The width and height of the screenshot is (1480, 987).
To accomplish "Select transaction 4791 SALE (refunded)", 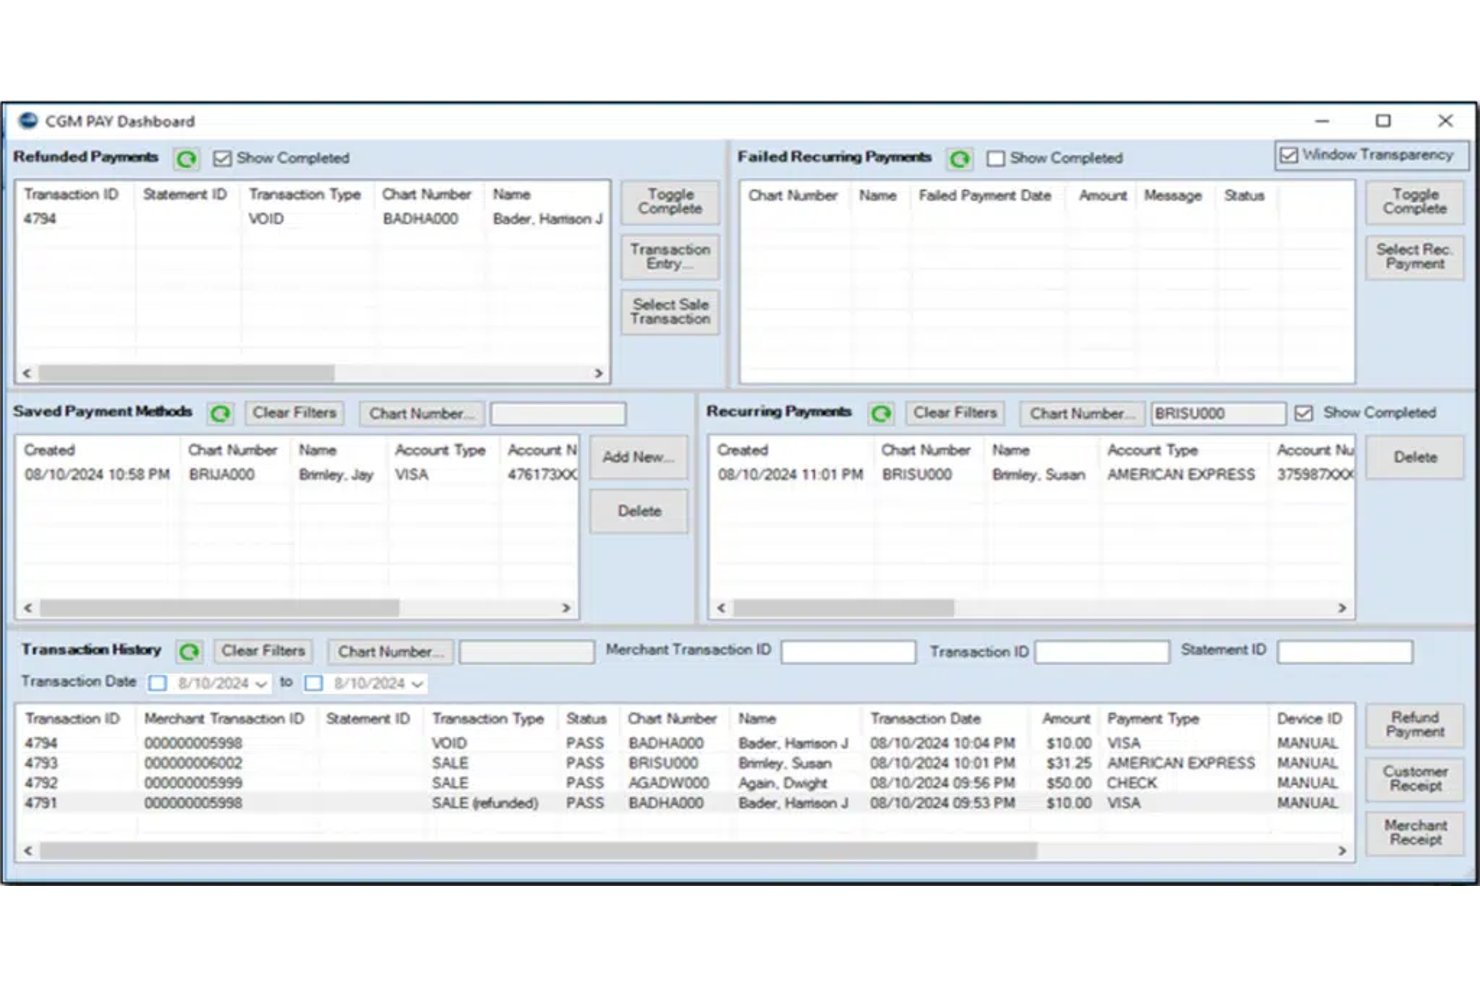I will 684,803.
